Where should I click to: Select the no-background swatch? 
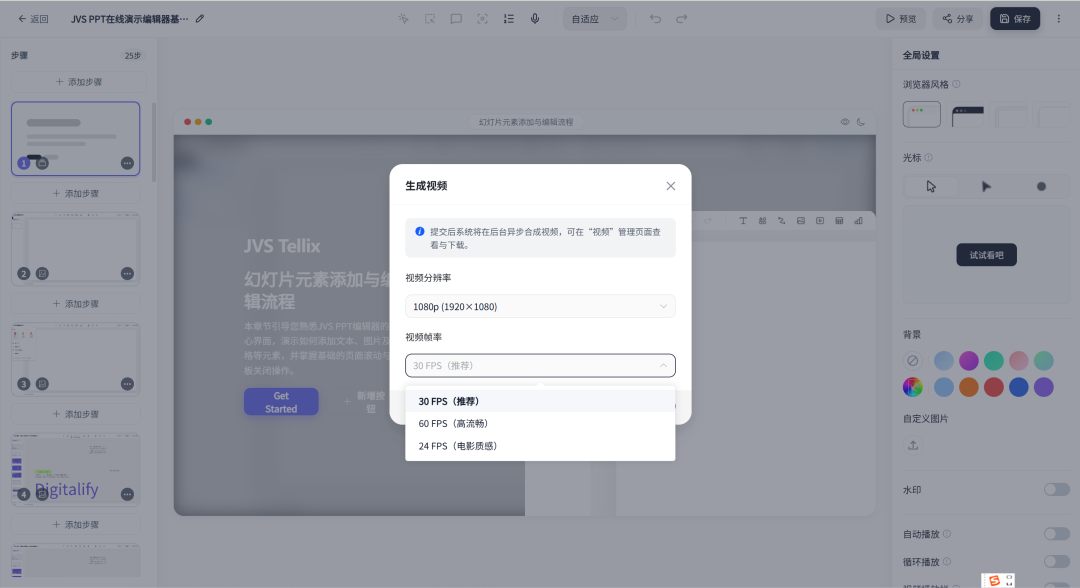[x=913, y=360]
